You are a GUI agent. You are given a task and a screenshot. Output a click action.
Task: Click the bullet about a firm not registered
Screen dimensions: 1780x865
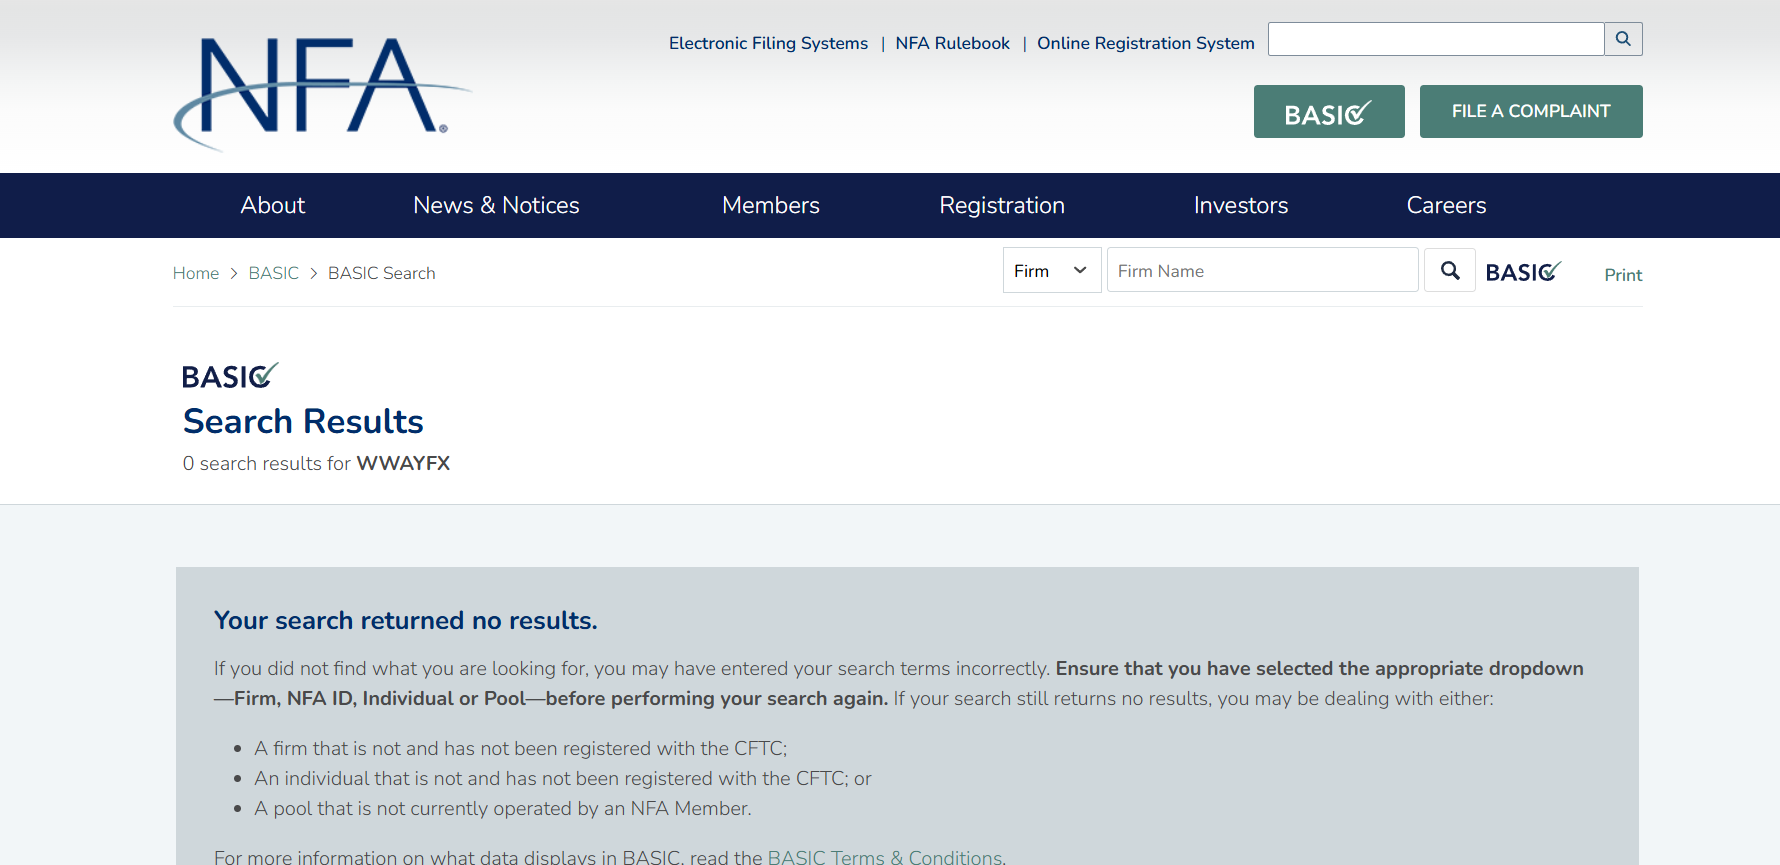521,748
